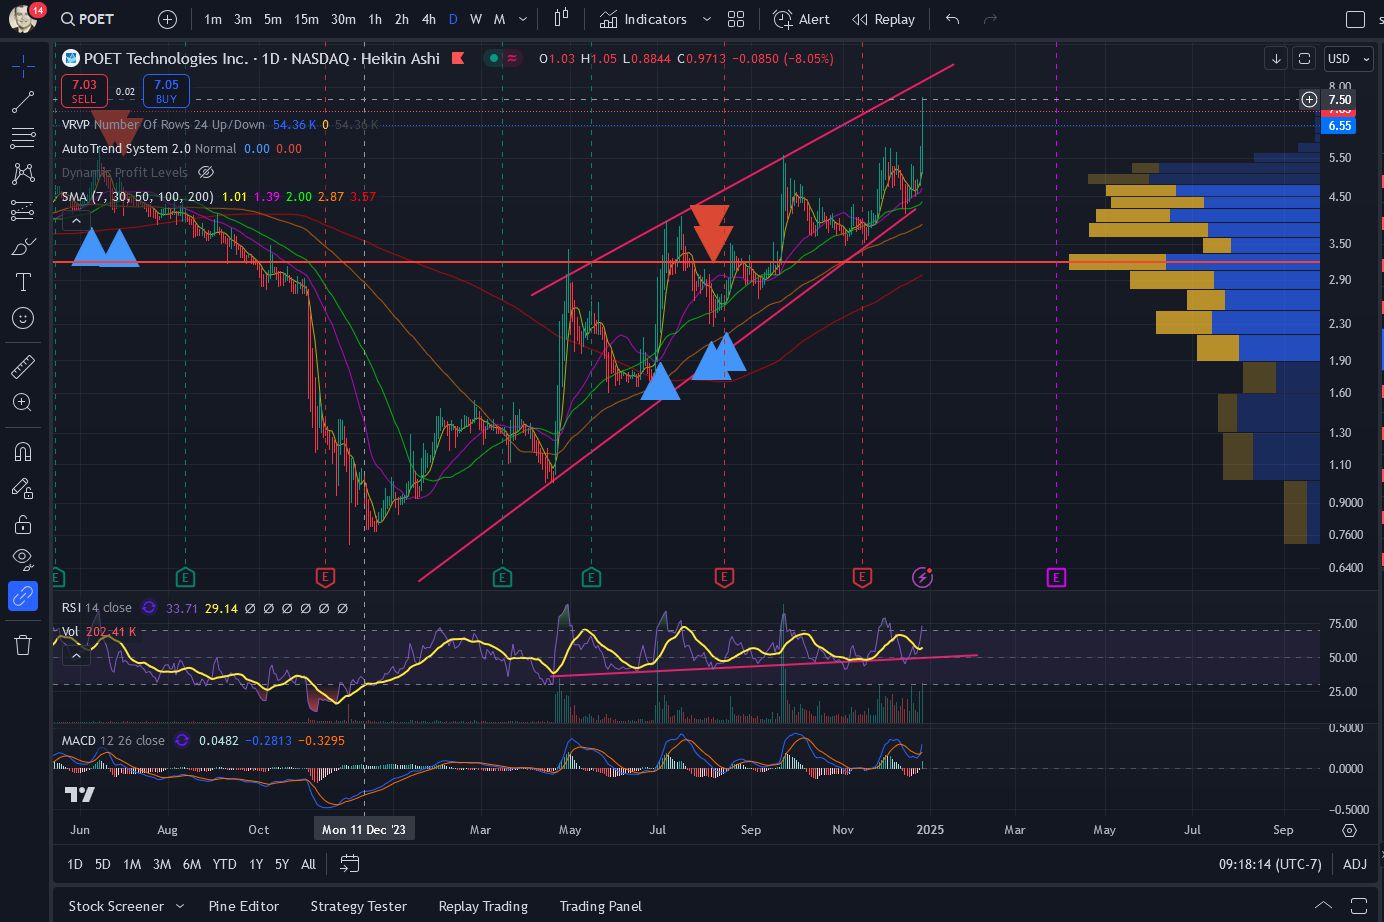The height and width of the screenshot is (922, 1384).
Task: Redo the last chart action
Action: coord(990,19)
